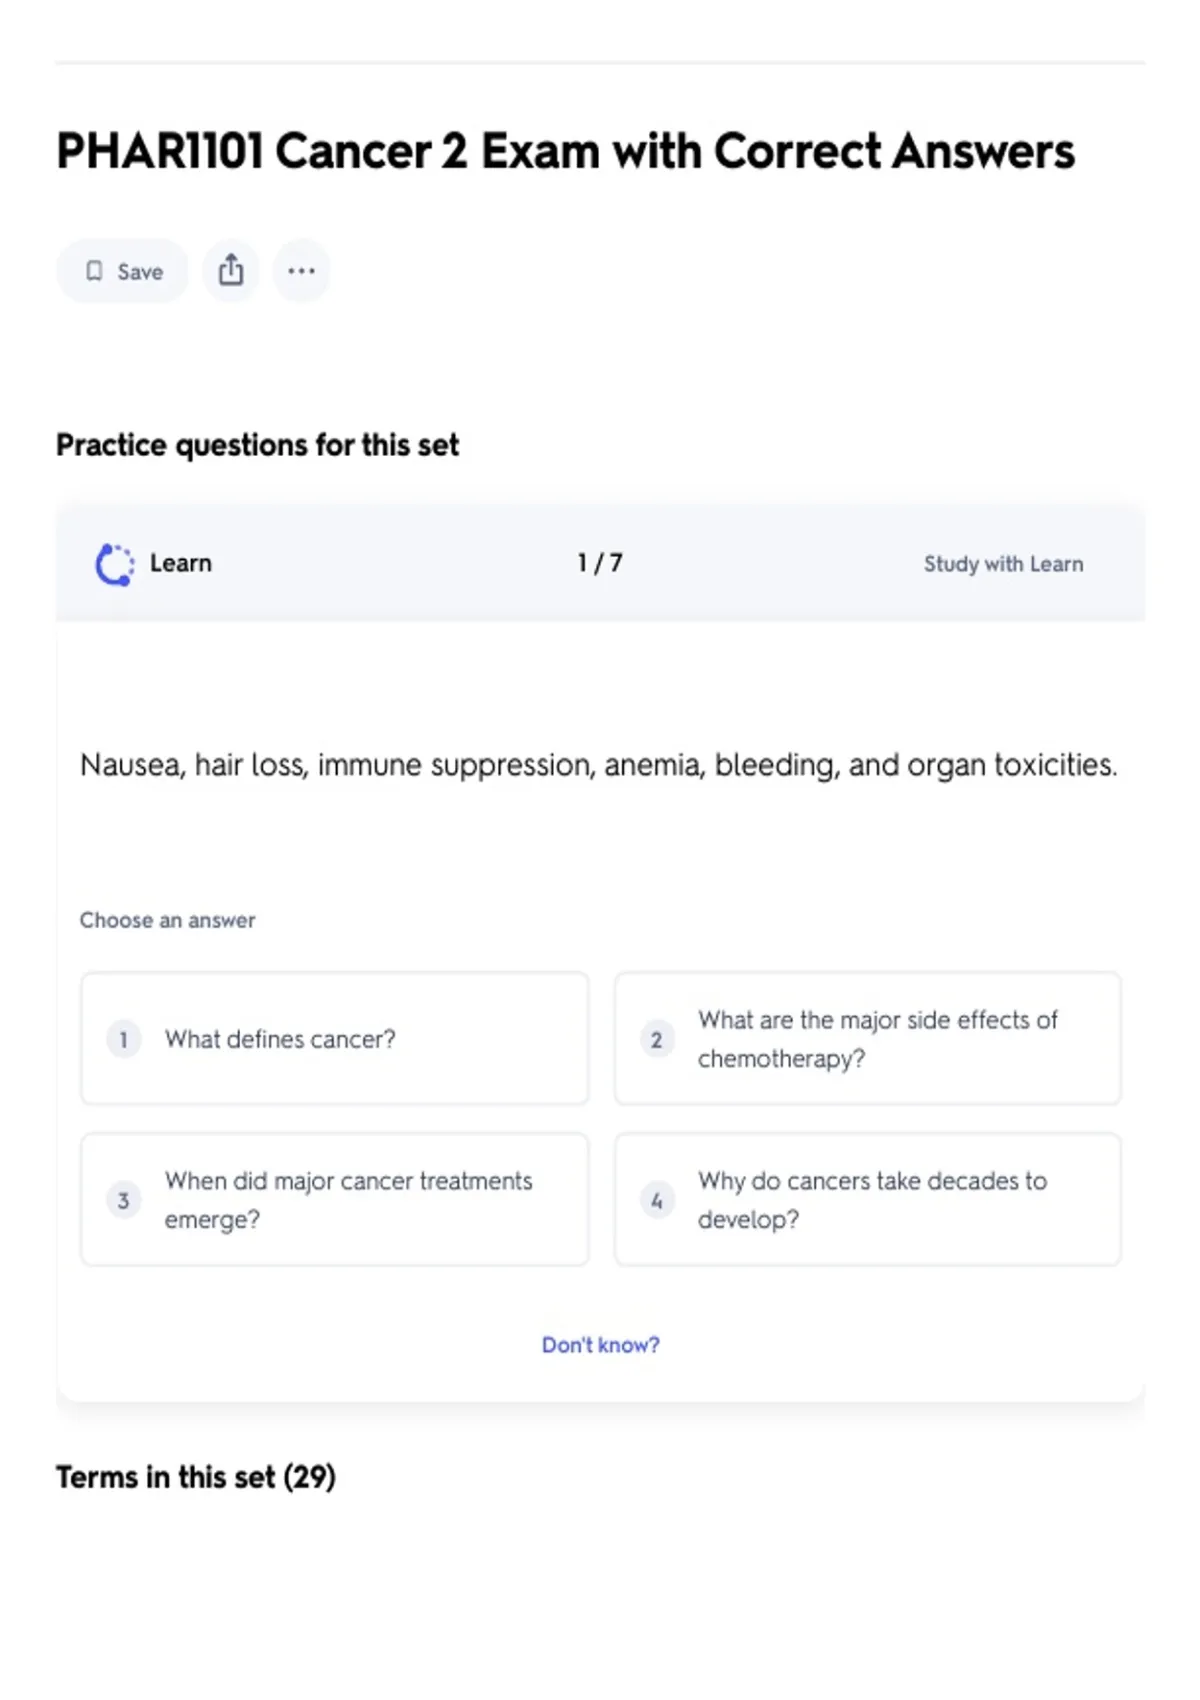The height and width of the screenshot is (1700, 1200).
Task: Select "Why do cancers take decades to develop?"
Action: coord(868,1199)
